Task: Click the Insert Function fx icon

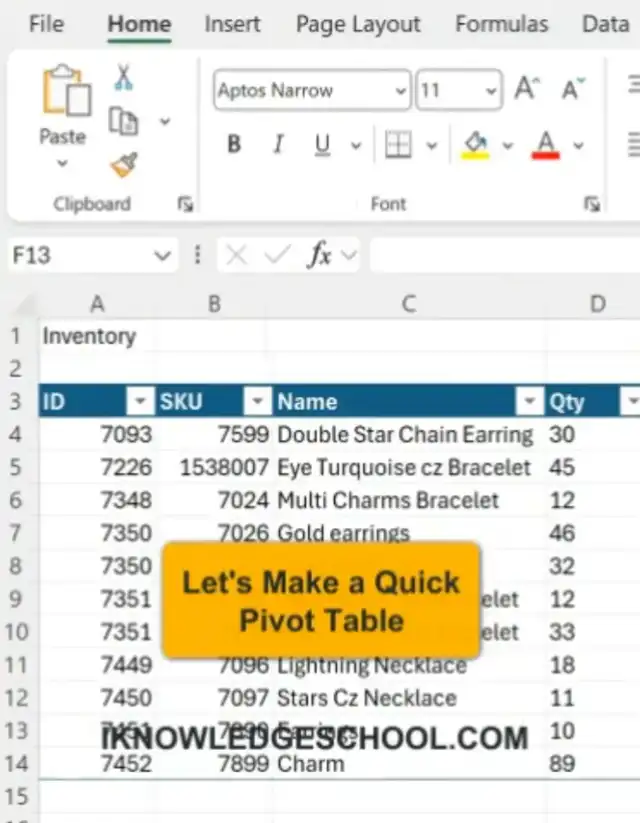Action: (x=319, y=256)
